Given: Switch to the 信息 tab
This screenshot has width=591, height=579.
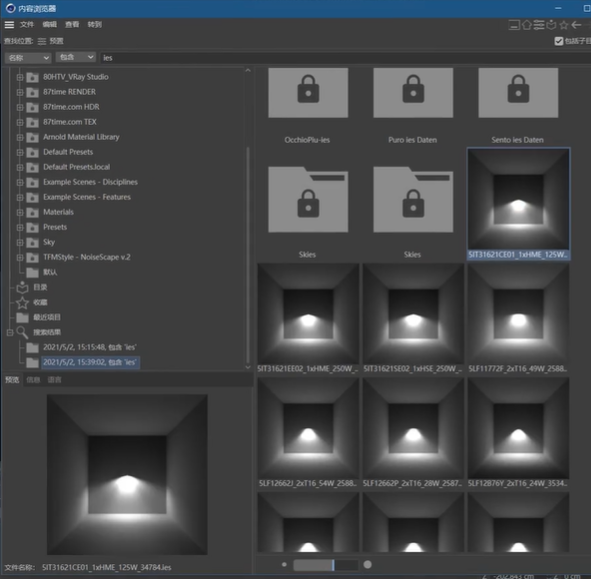Looking at the screenshot, I should [x=33, y=380].
